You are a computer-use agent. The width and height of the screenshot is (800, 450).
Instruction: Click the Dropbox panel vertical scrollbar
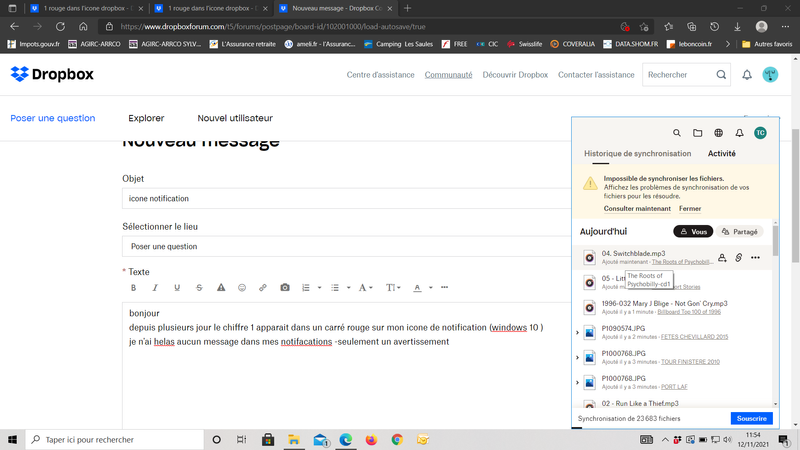click(776, 240)
